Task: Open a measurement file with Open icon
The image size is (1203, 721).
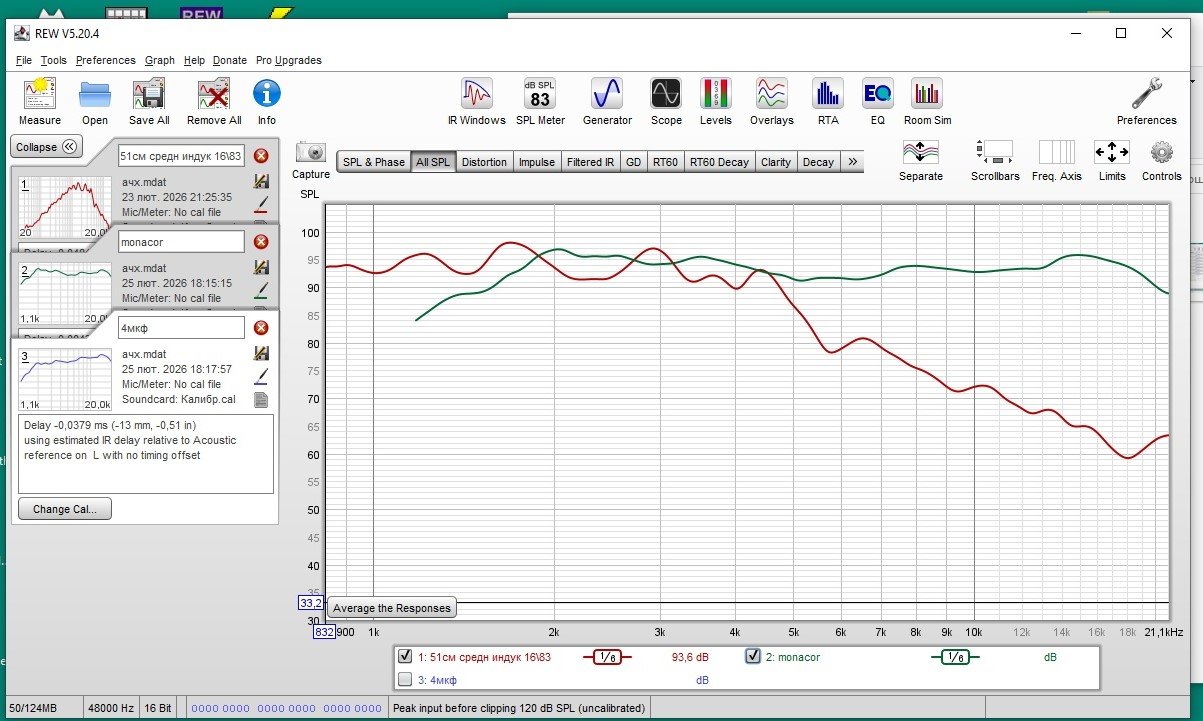Action: click(x=95, y=102)
